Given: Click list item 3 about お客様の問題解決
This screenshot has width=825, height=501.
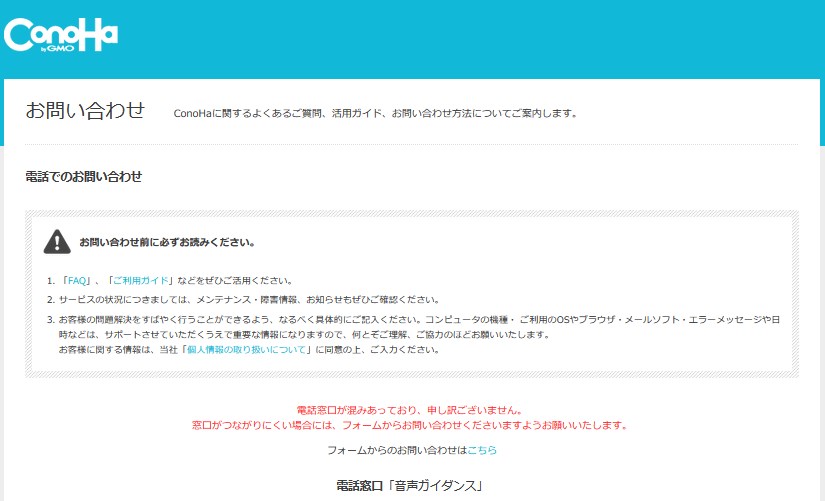Looking at the screenshot, I should click(x=400, y=320).
